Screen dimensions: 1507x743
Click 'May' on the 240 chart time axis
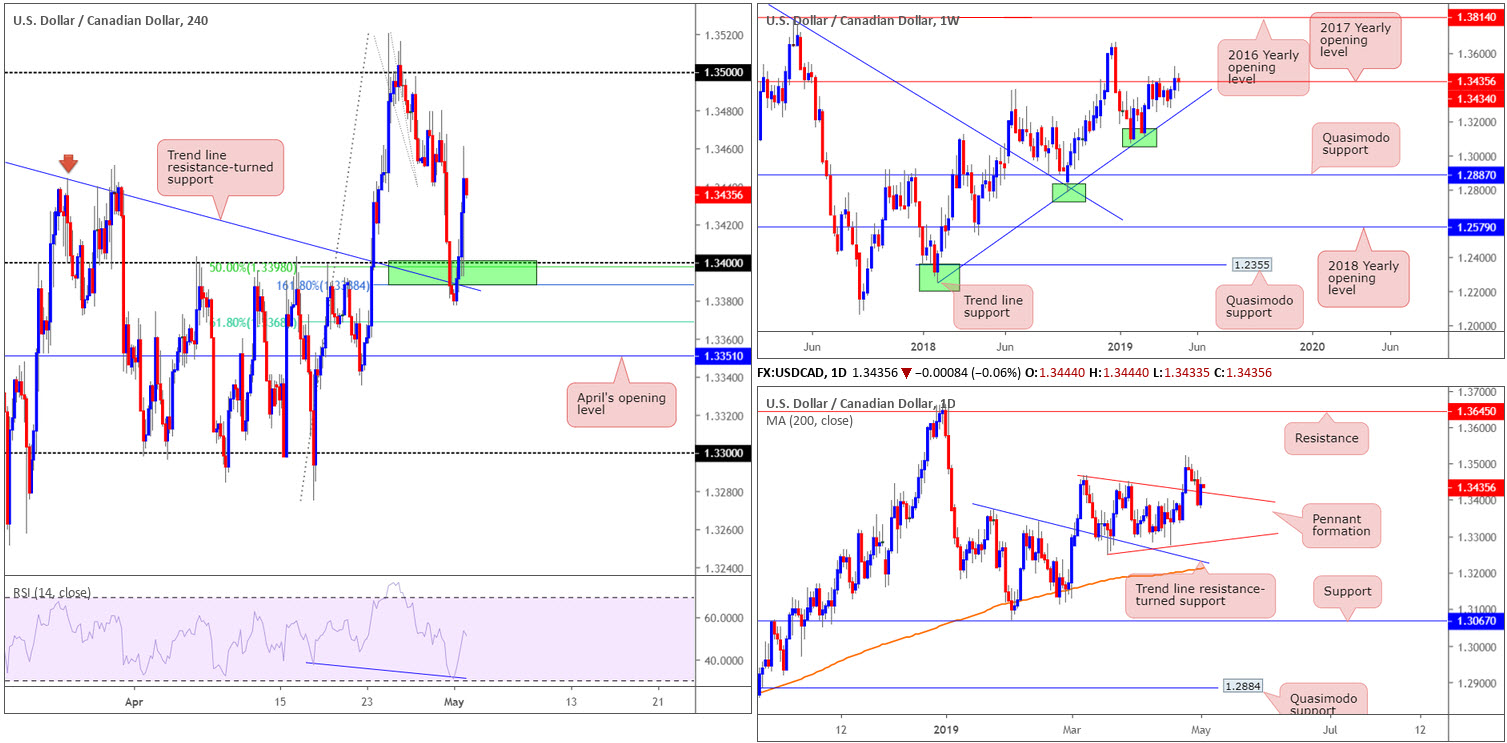click(454, 702)
